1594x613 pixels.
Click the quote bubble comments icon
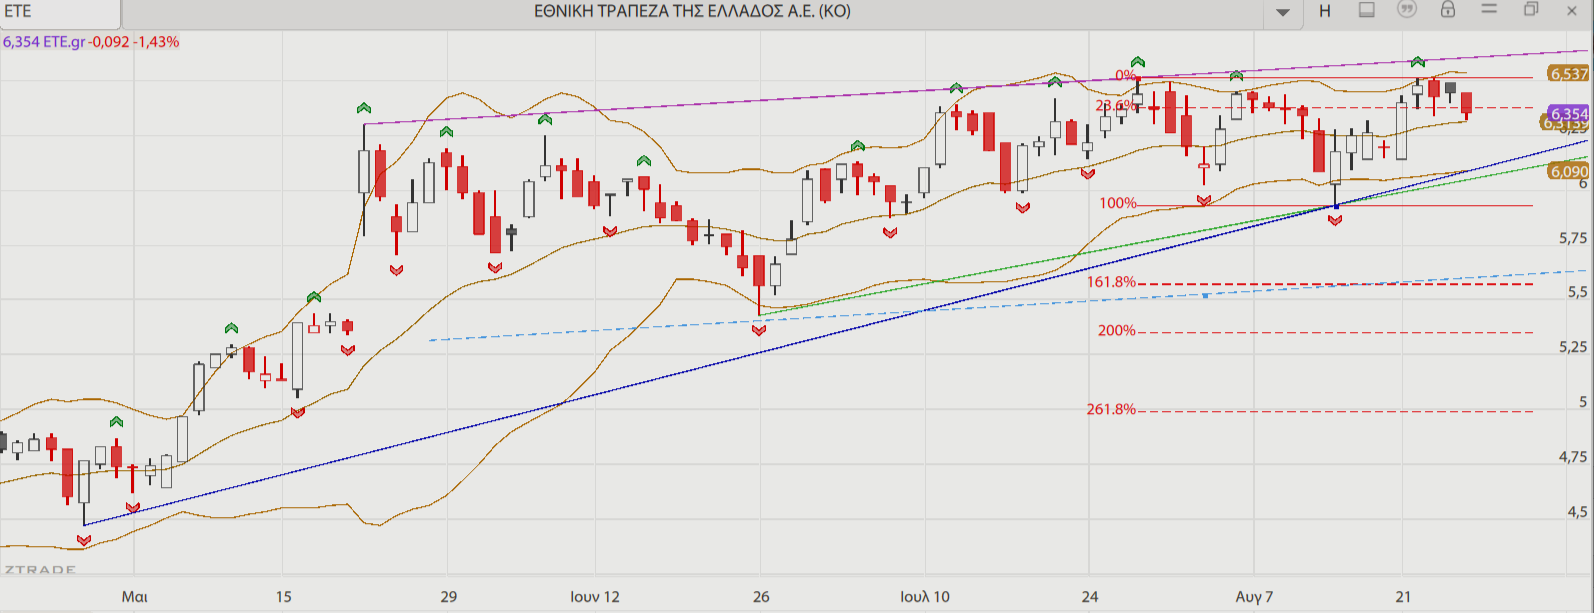1407,10
